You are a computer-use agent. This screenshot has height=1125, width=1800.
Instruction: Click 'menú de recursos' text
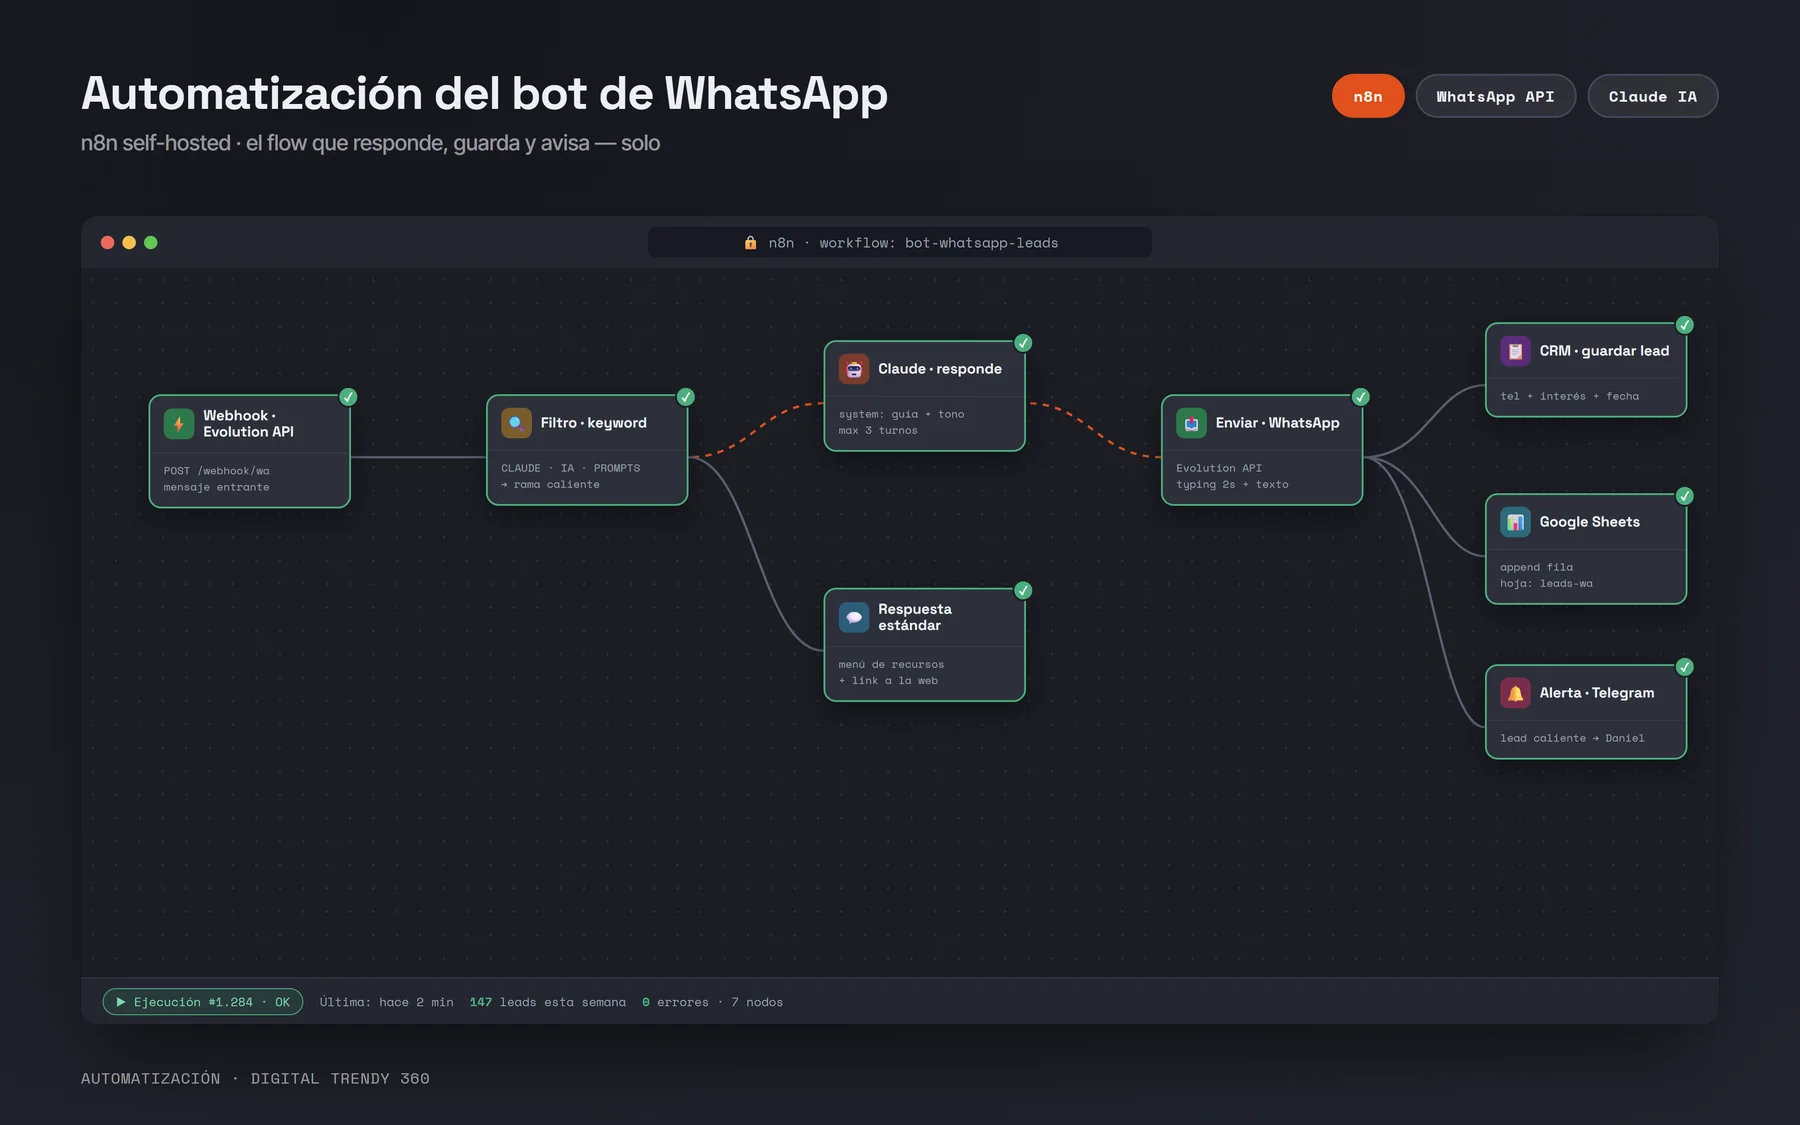pyautogui.click(x=892, y=665)
